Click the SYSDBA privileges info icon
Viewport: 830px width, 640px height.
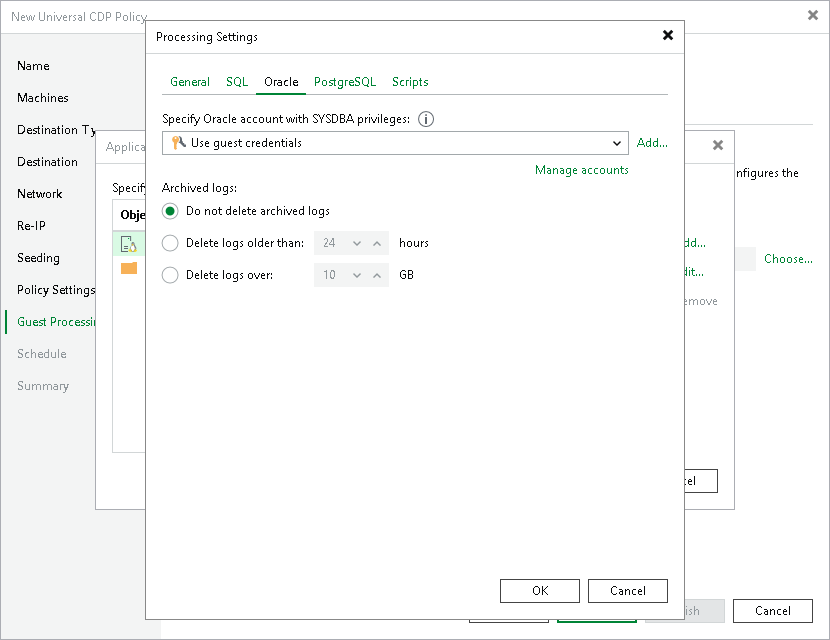click(x=426, y=119)
